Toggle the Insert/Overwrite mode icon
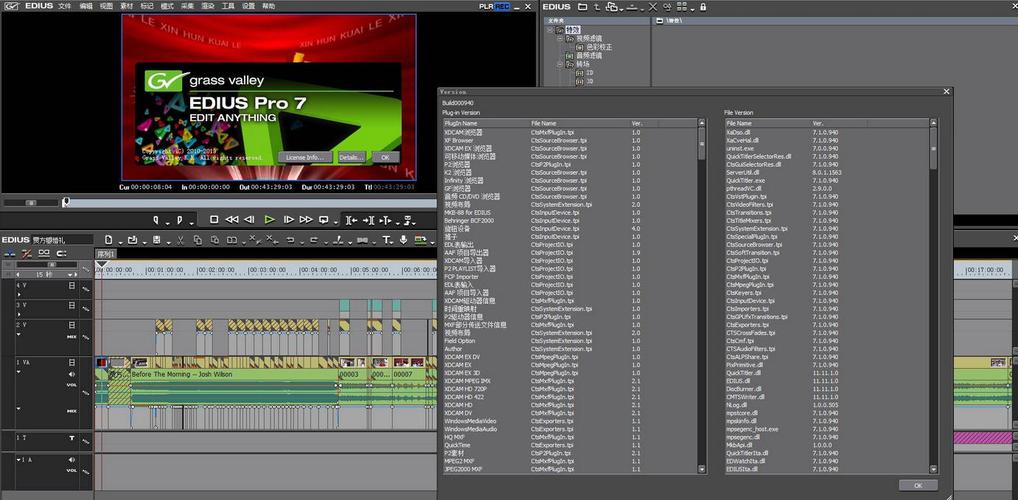This screenshot has height=500, width=1018. [x=10, y=253]
